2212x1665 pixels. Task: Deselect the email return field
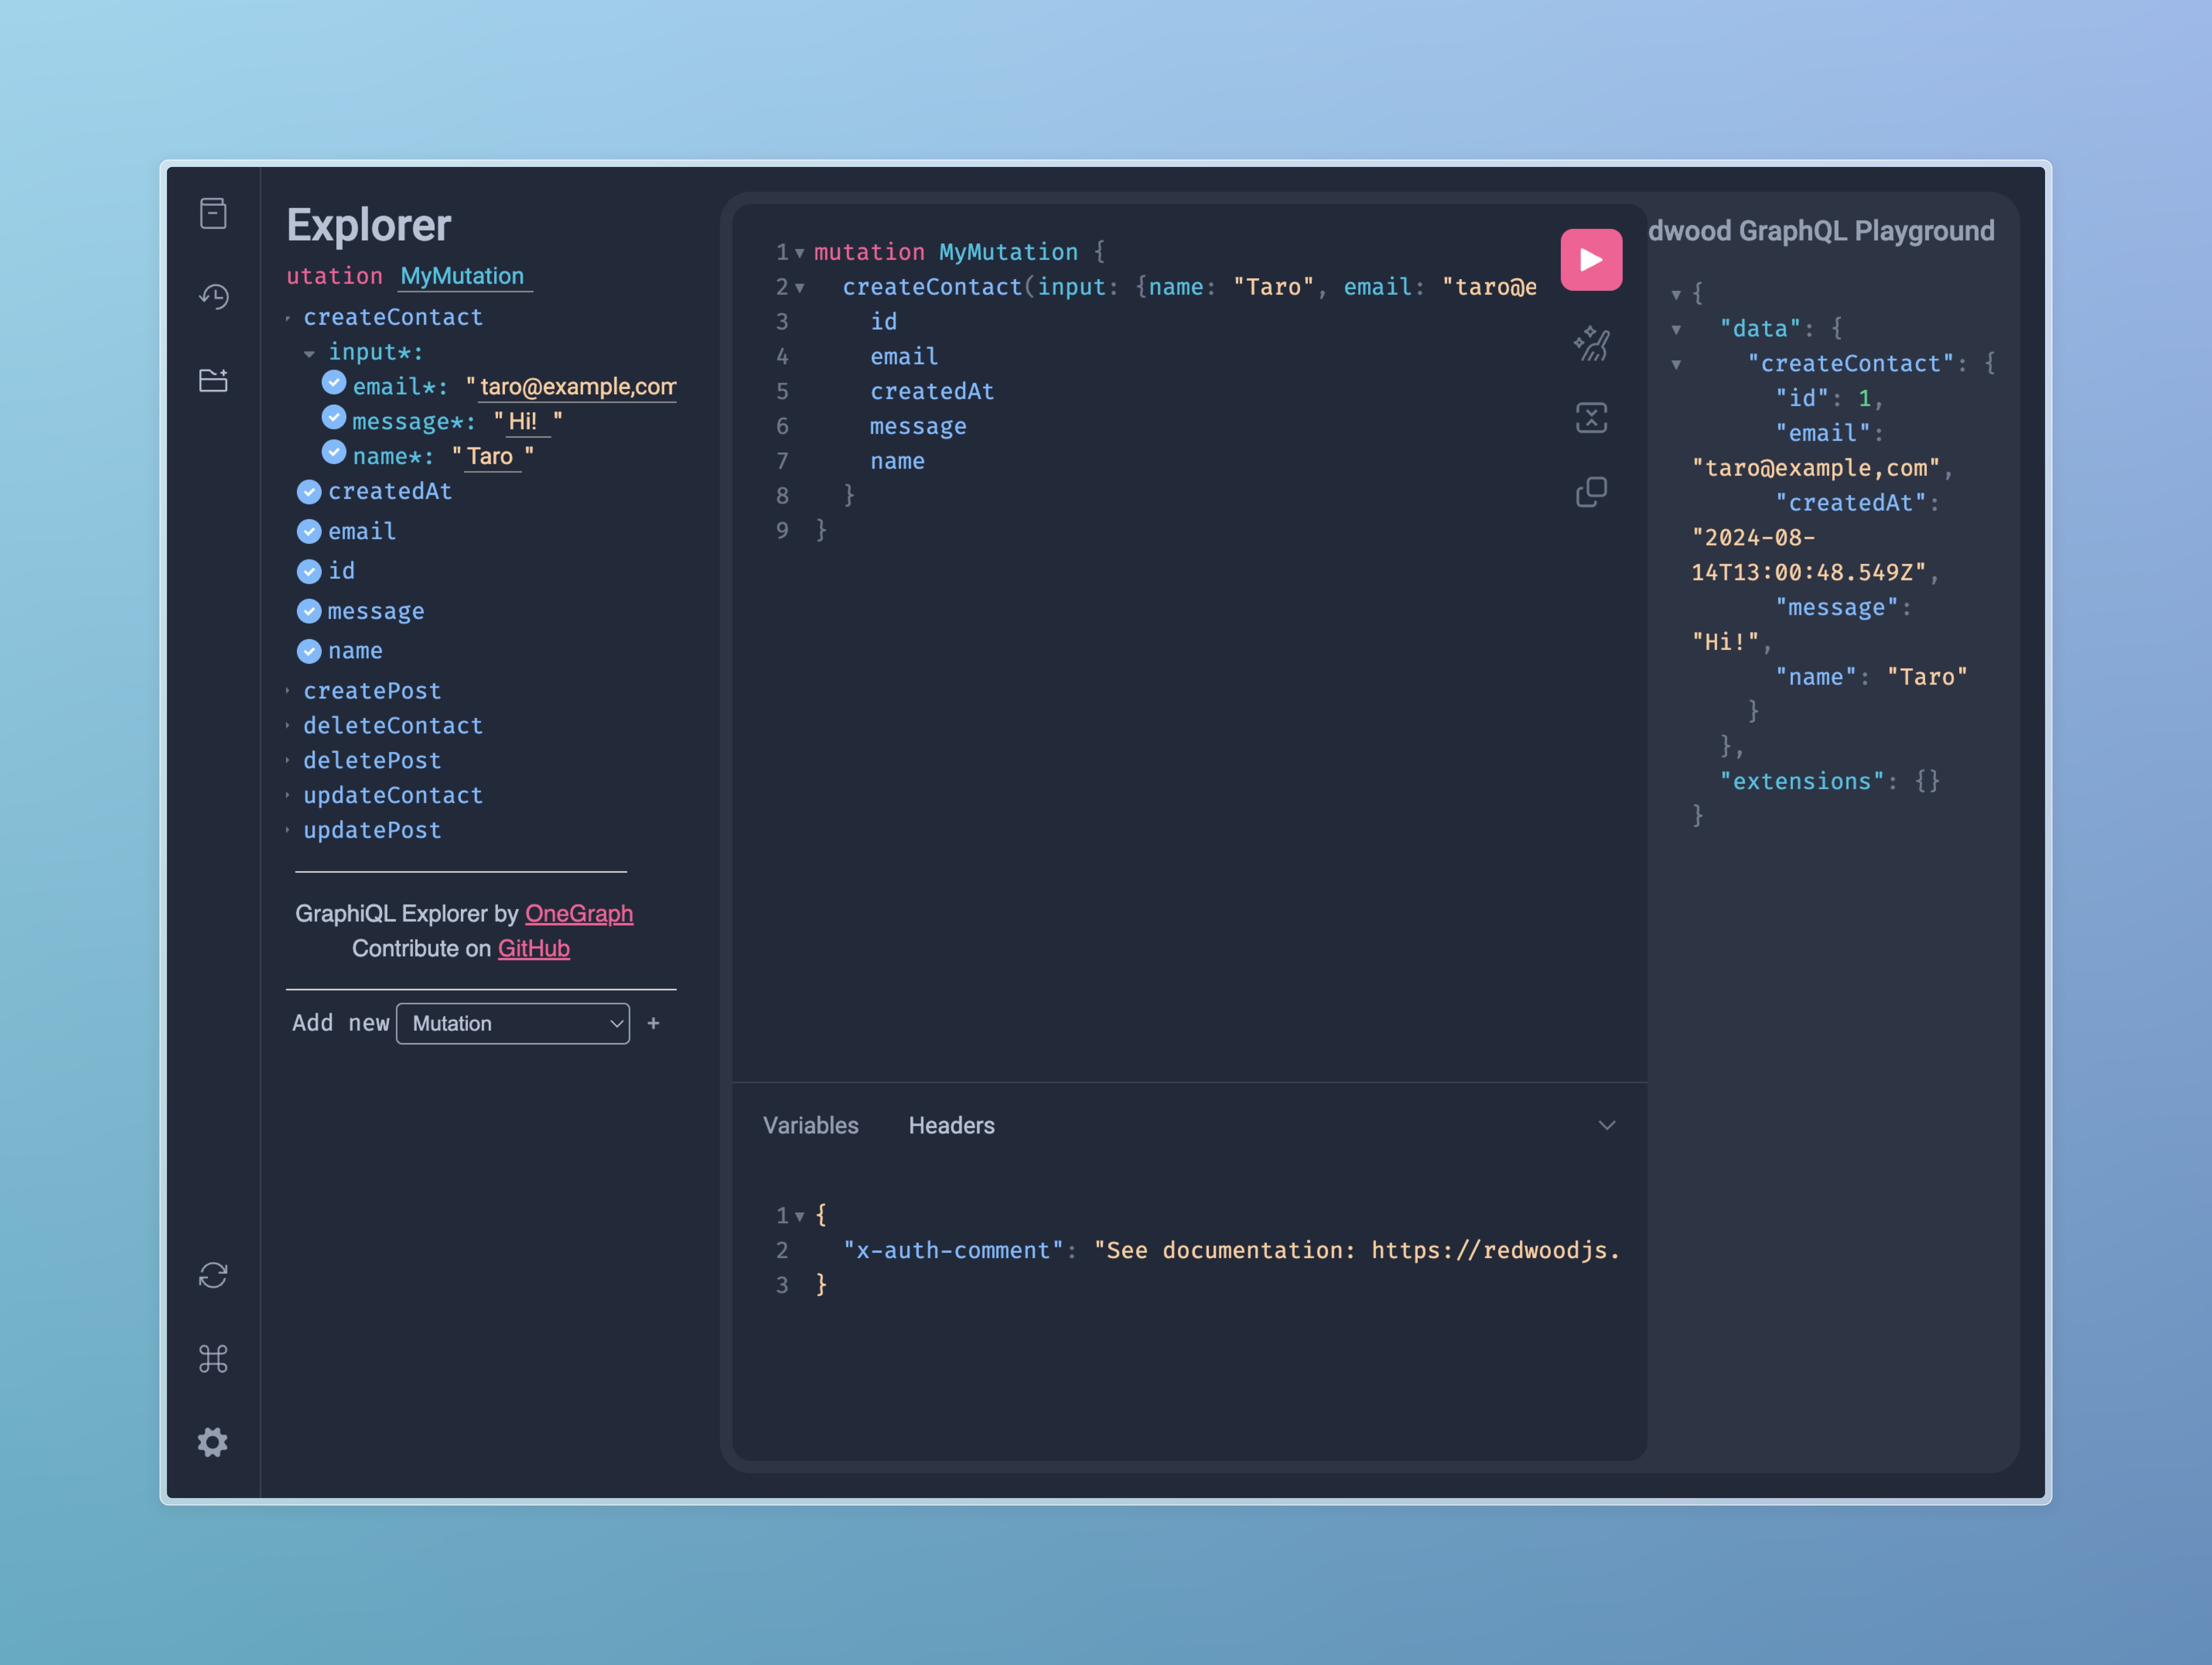click(309, 531)
